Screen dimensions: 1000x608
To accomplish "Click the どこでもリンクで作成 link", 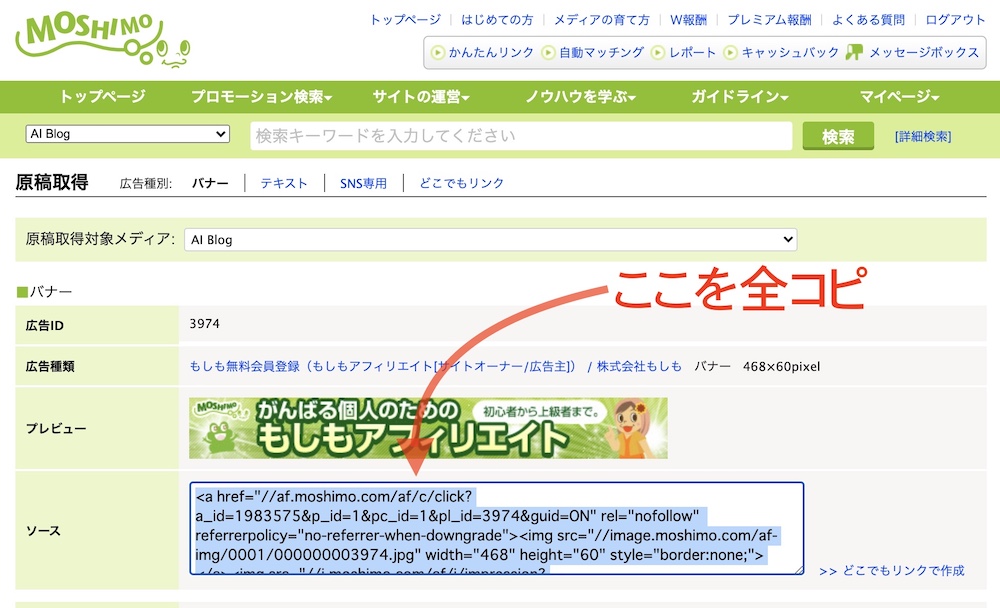I will click(892, 570).
